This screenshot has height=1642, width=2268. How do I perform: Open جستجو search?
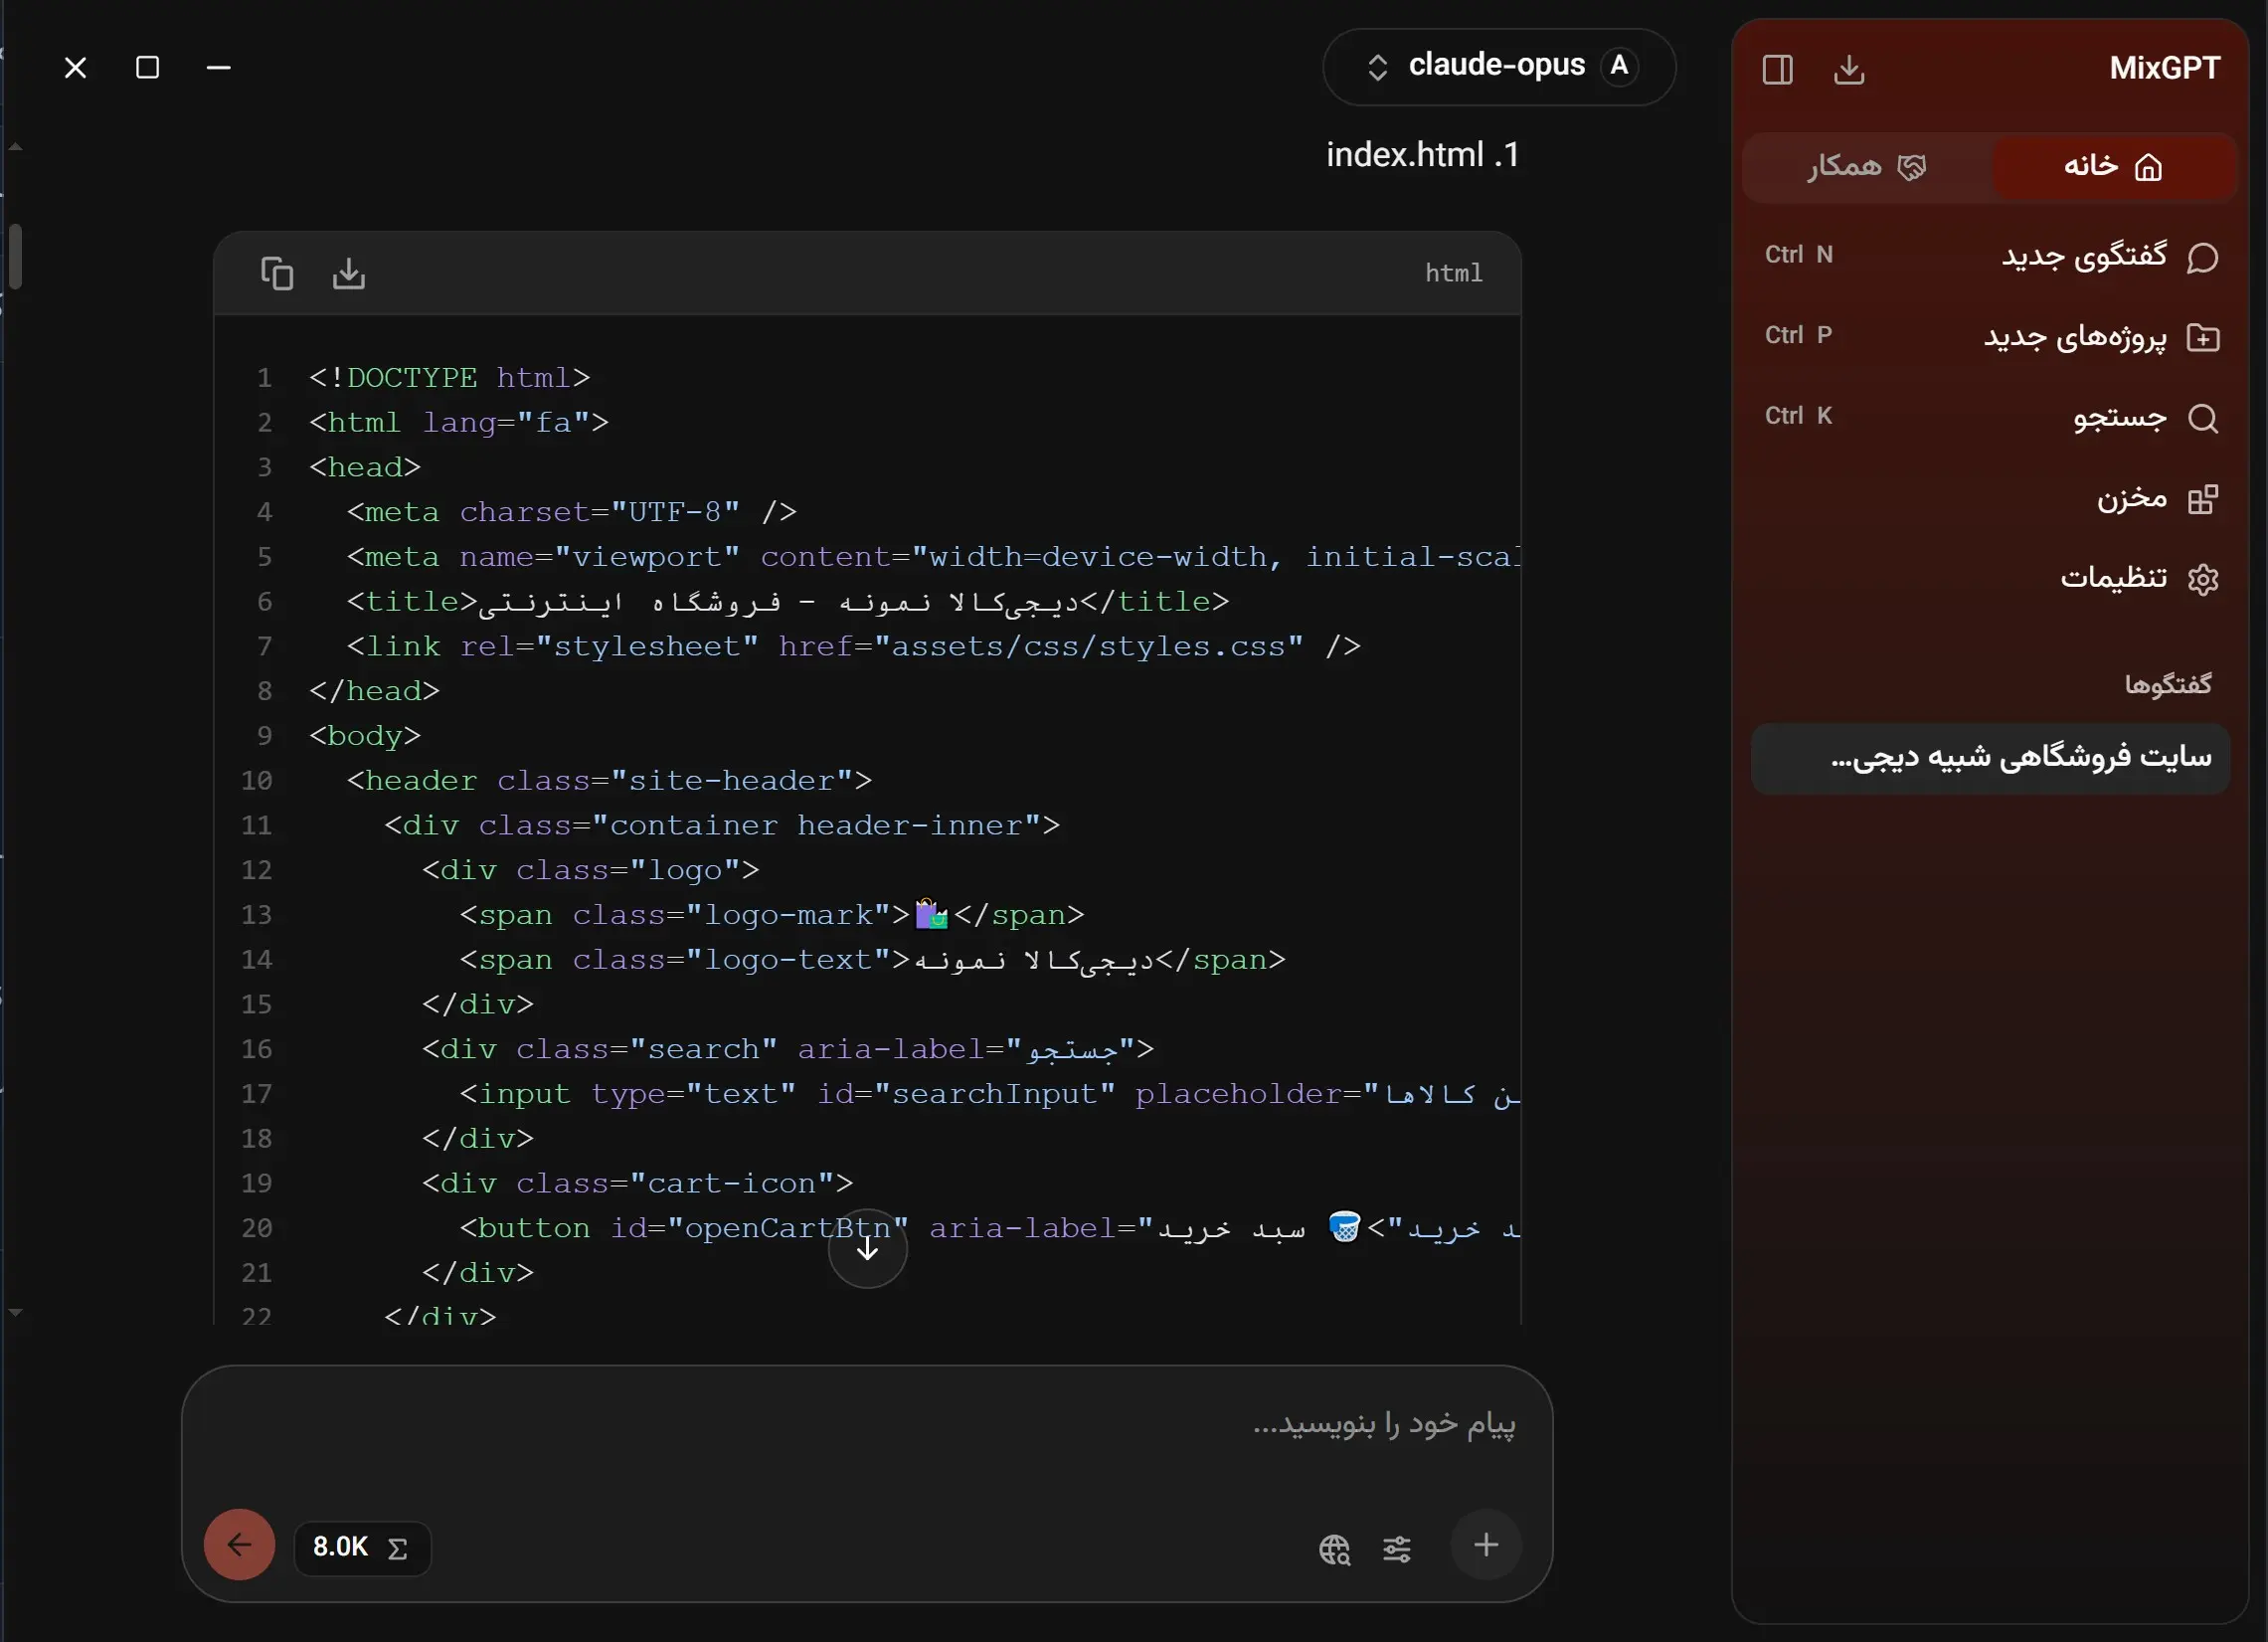click(1990, 417)
